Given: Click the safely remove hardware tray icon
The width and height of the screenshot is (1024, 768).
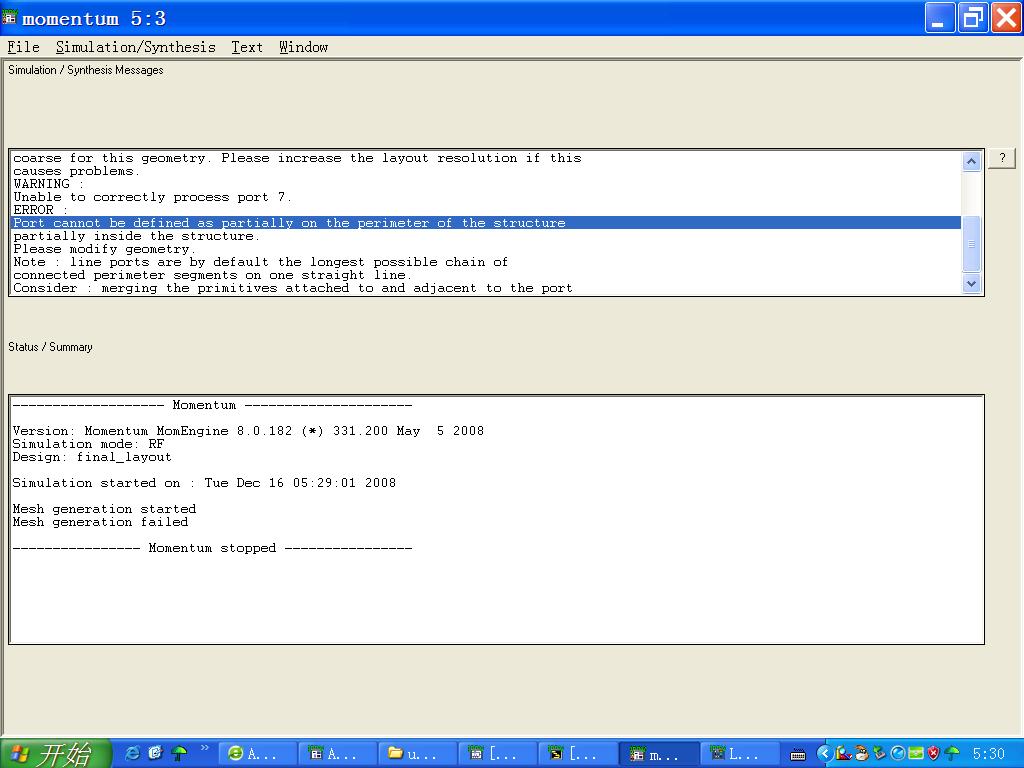Looking at the screenshot, I should point(880,754).
